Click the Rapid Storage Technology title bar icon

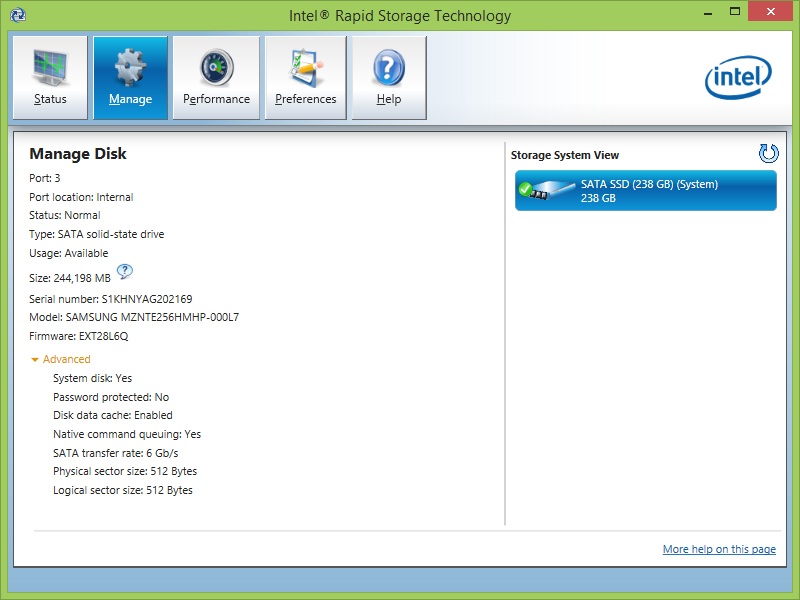(x=18, y=15)
